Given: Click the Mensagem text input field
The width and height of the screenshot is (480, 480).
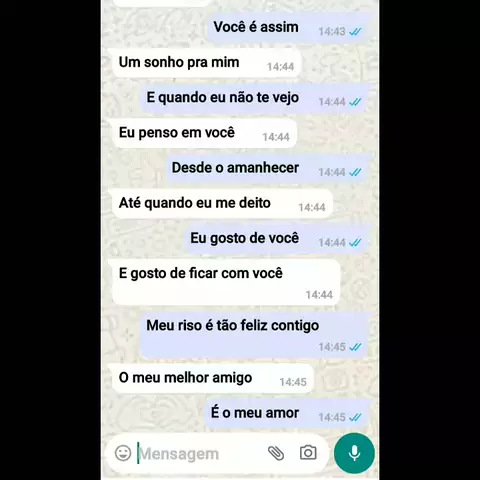Looking at the screenshot, I should click(x=200, y=454).
